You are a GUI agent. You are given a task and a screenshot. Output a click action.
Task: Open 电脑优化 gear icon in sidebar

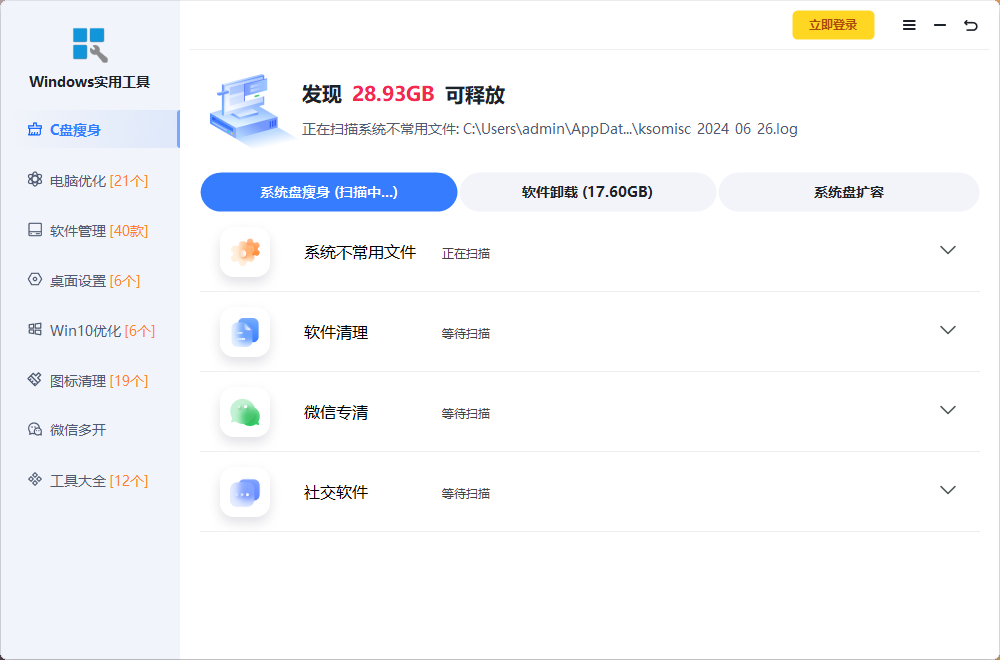click(34, 179)
